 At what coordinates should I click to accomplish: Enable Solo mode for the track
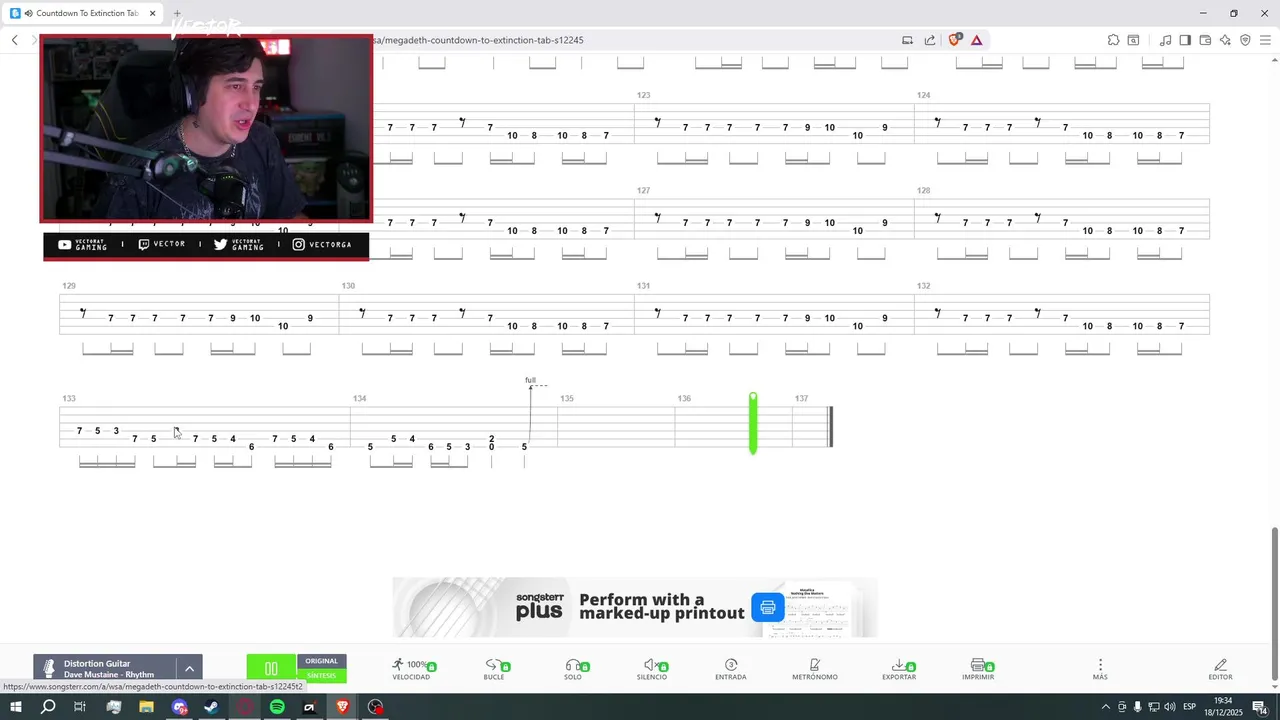tap(573, 669)
